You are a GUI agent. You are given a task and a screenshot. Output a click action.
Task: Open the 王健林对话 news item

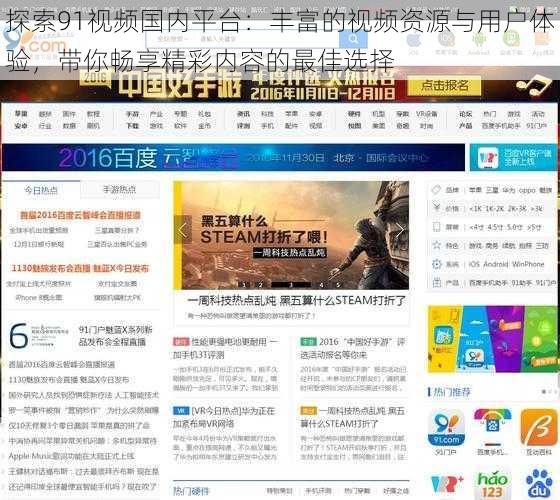[x=84, y=471]
